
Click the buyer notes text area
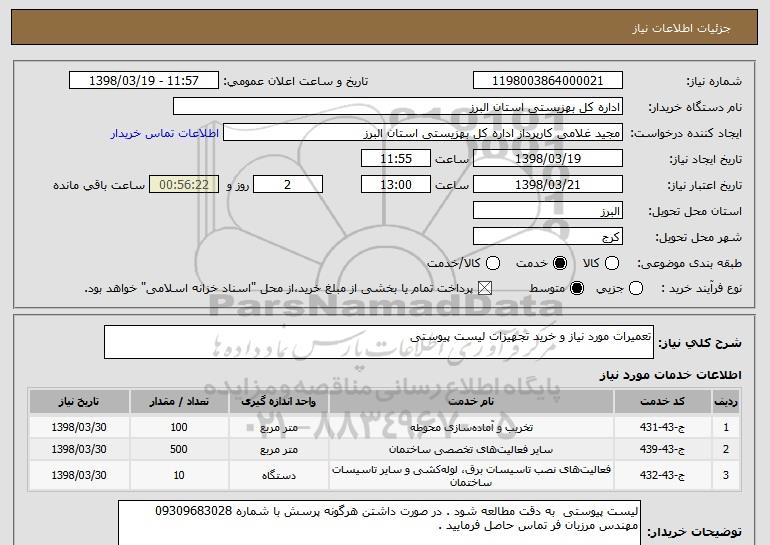(379, 522)
